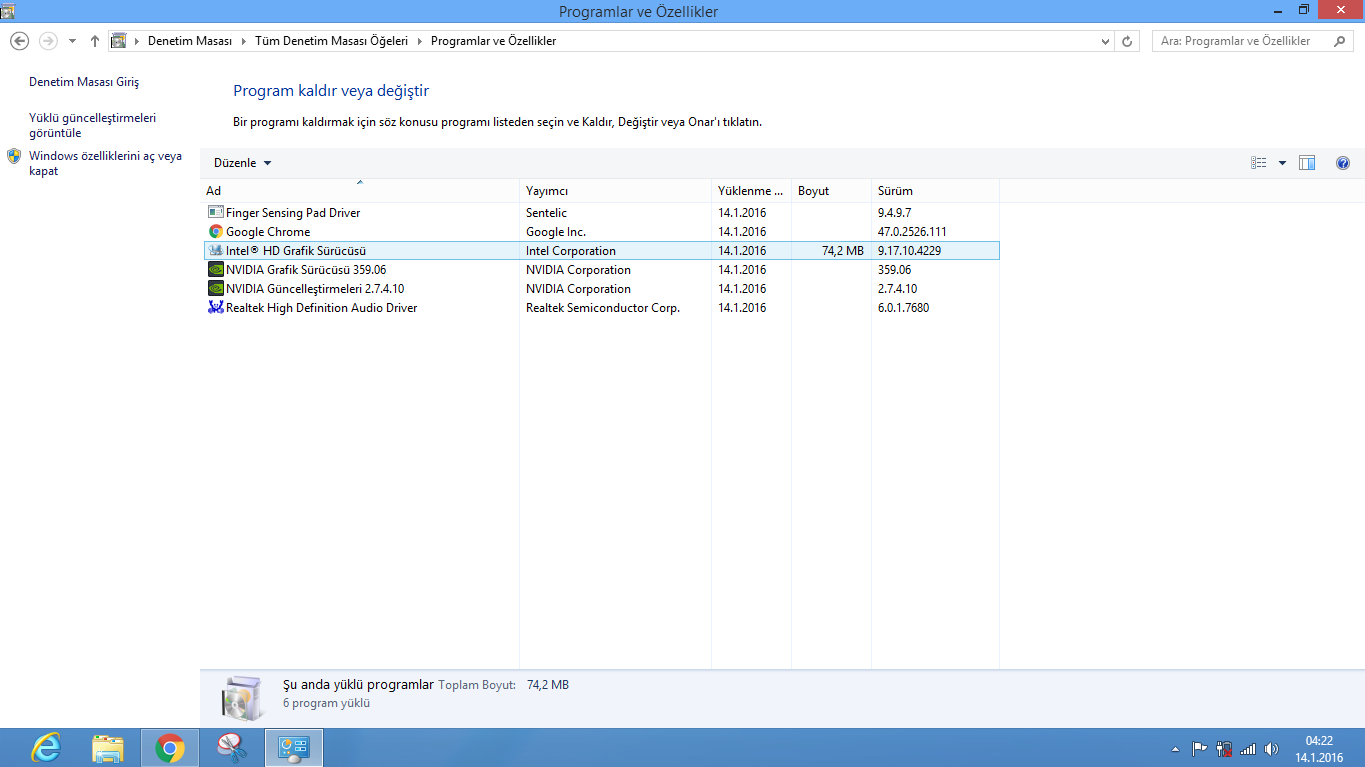Toggle the preview pane icon
The width and height of the screenshot is (1365, 767).
coord(1307,163)
